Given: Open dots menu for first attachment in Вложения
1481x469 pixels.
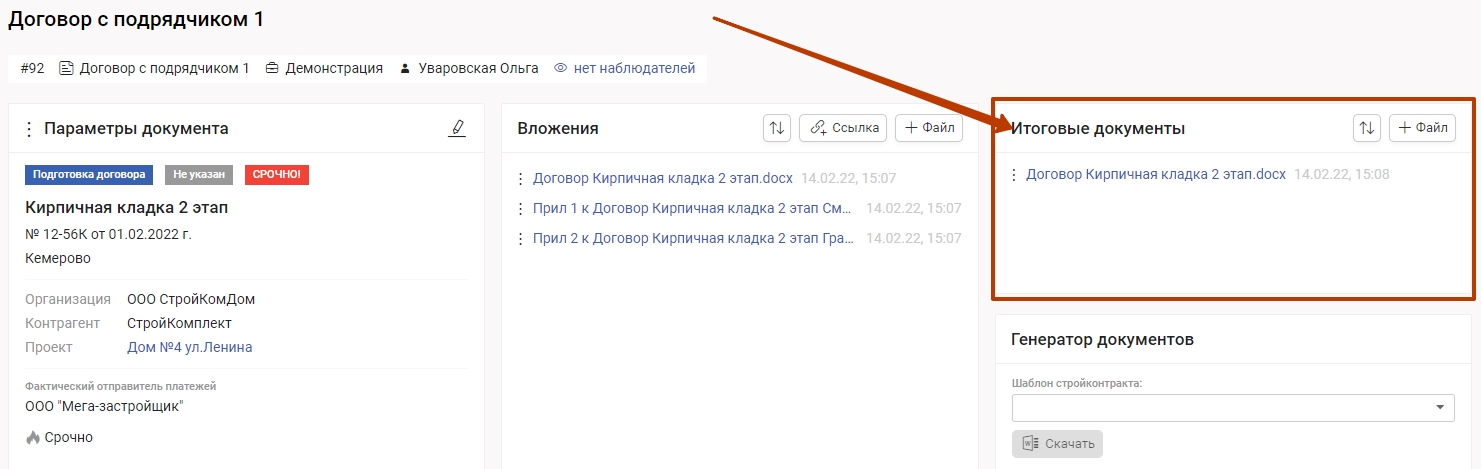Looking at the screenshot, I should 520,179.
